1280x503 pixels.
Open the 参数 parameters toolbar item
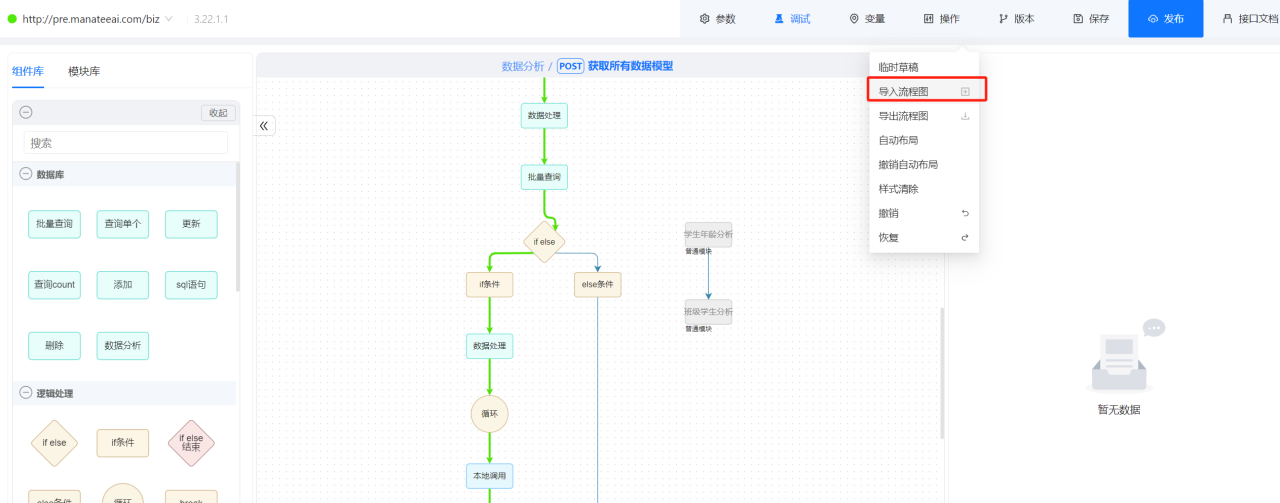tap(717, 19)
